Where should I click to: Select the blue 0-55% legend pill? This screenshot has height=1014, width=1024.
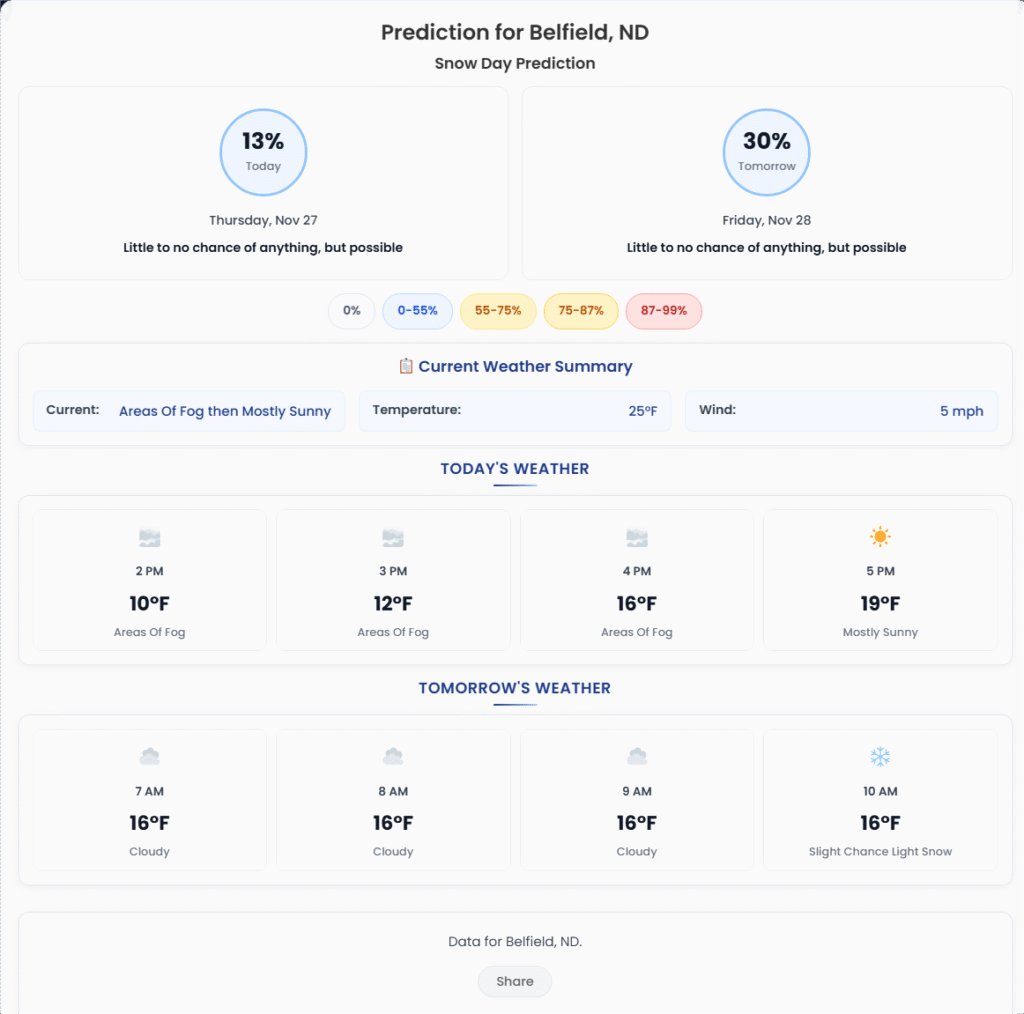click(x=417, y=311)
